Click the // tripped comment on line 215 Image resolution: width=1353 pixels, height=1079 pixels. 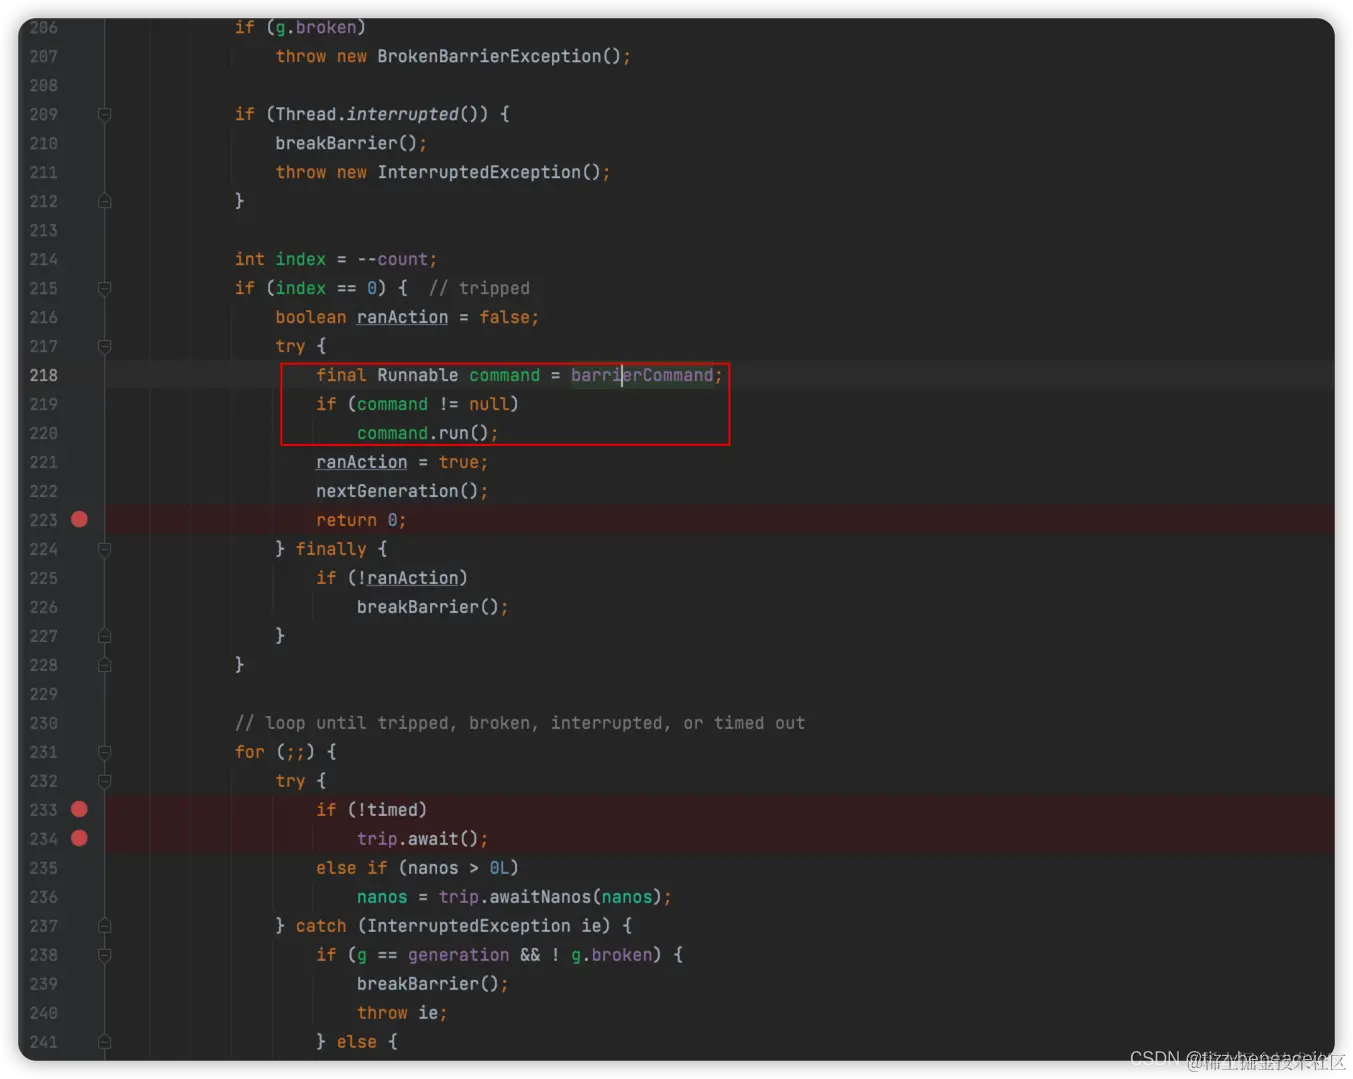pos(479,288)
